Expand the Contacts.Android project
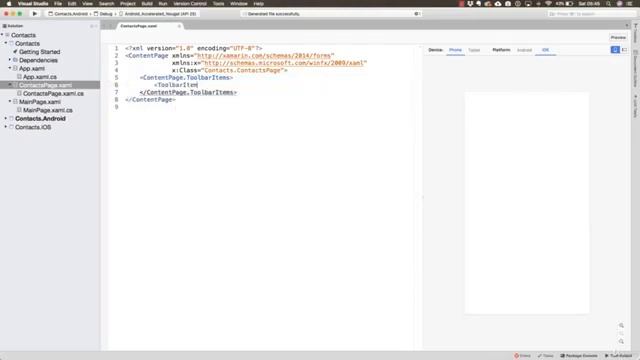 click(6, 118)
